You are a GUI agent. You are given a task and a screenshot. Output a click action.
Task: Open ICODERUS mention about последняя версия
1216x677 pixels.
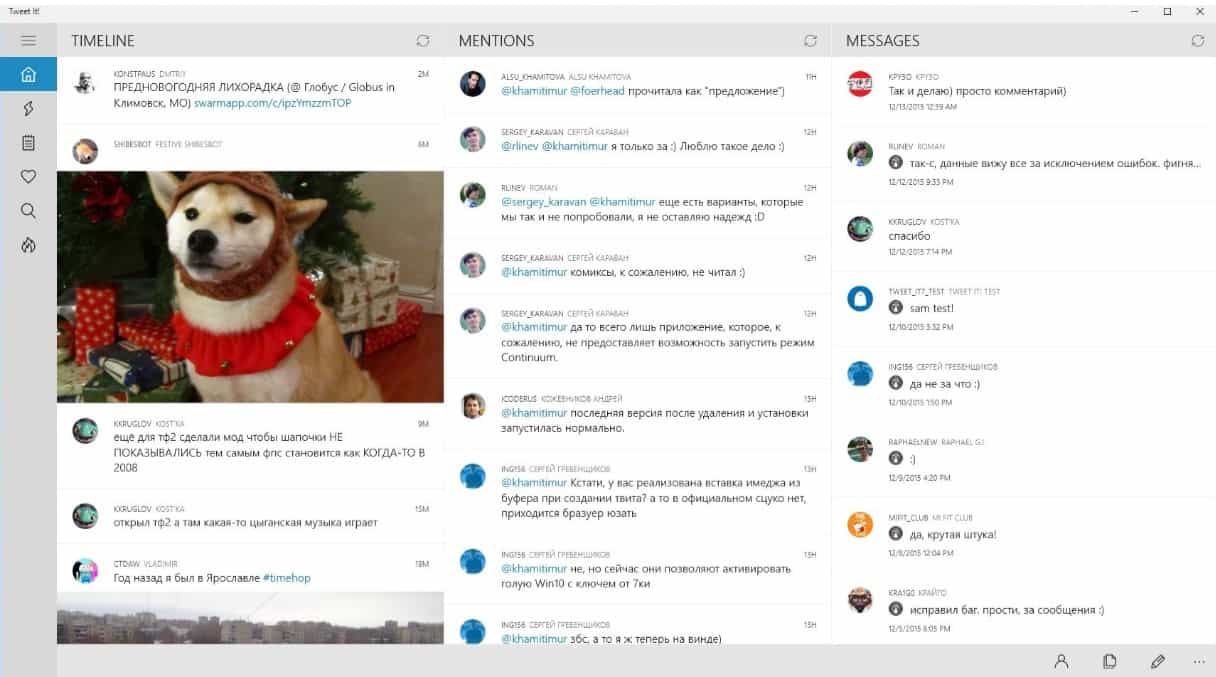[638, 413]
